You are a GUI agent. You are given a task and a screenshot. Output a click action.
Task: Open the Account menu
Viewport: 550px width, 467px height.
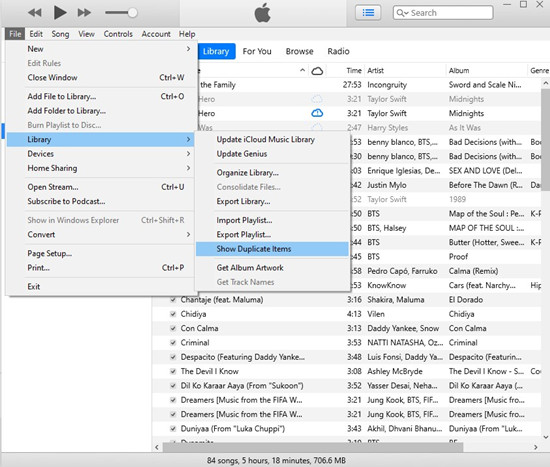pos(156,34)
